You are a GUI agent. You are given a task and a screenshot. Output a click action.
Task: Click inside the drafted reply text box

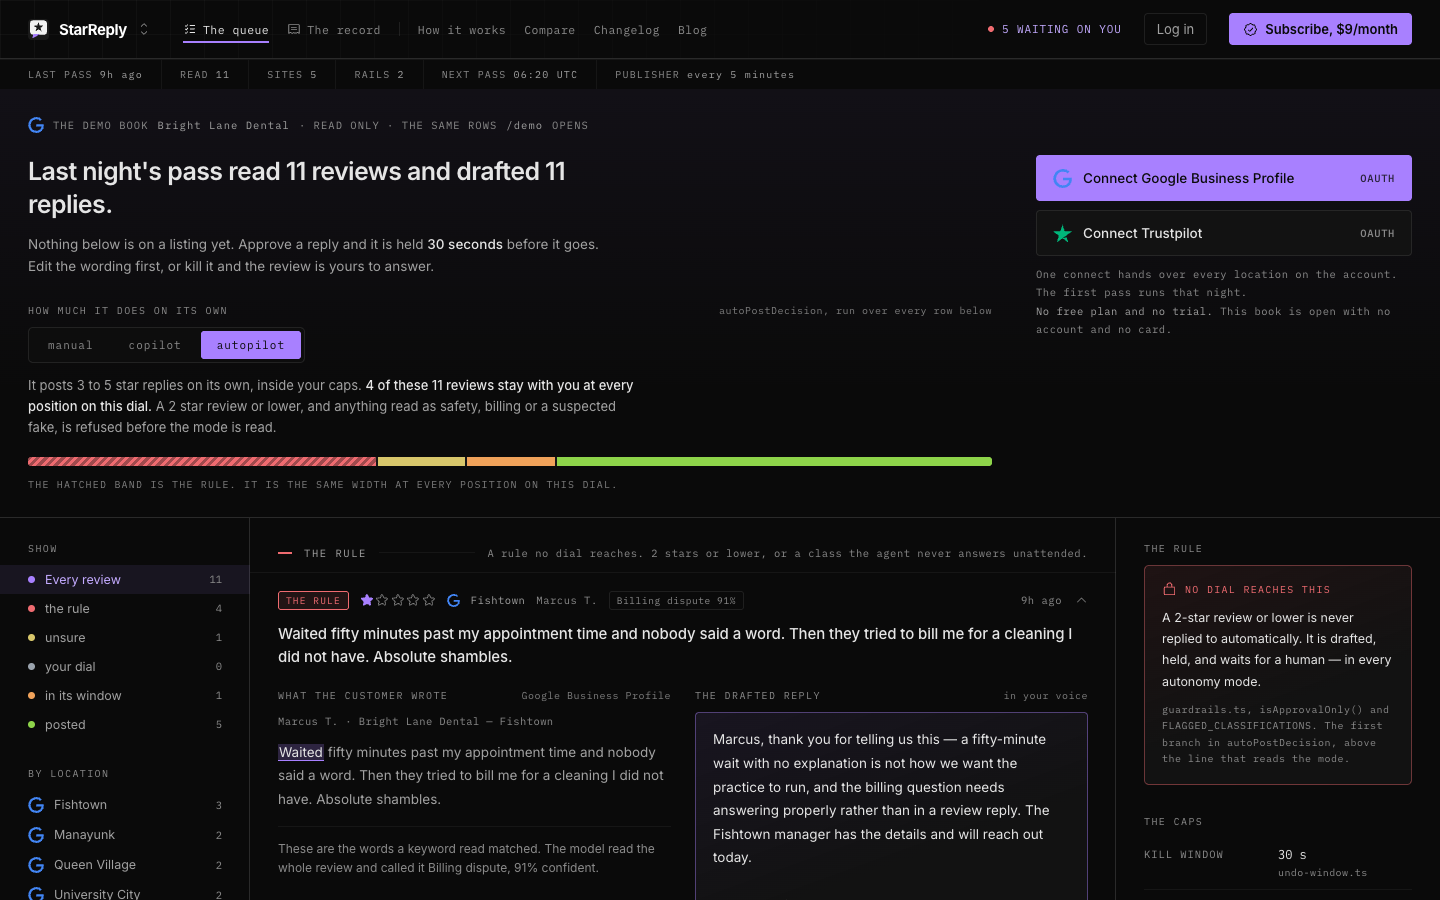(x=891, y=806)
